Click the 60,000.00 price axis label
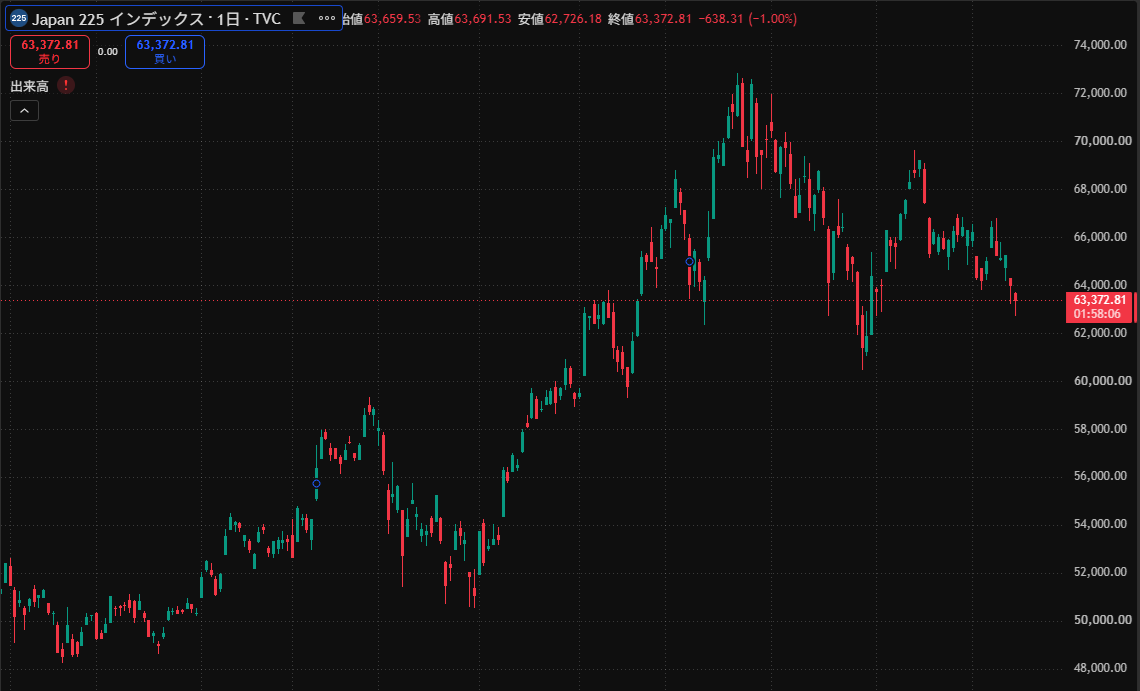Image resolution: width=1140 pixels, height=691 pixels. coord(1102,381)
